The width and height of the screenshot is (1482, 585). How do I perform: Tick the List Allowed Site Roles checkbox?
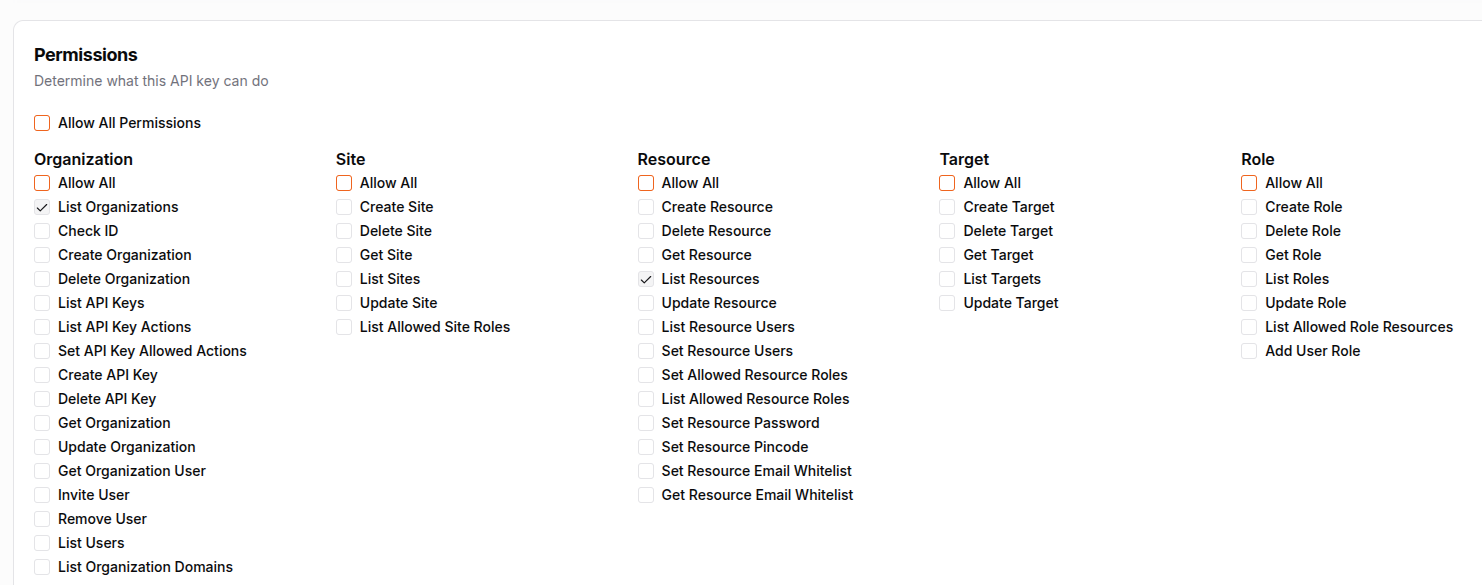click(344, 327)
